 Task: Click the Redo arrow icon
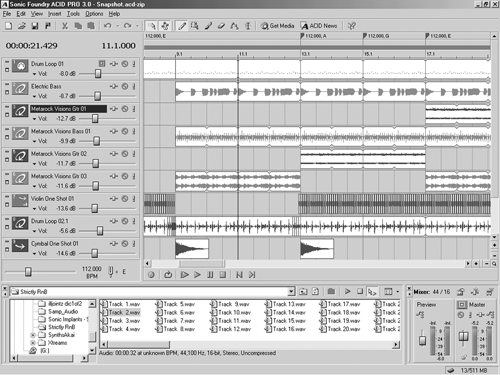127,26
